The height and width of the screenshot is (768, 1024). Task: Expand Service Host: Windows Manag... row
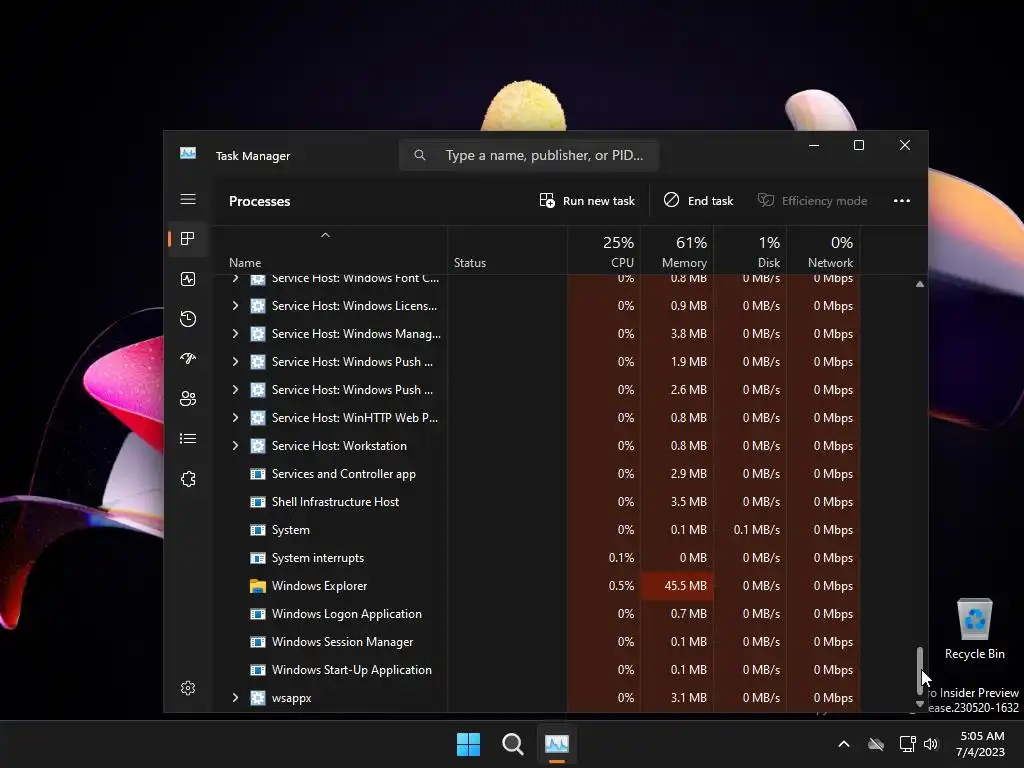click(x=235, y=334)
